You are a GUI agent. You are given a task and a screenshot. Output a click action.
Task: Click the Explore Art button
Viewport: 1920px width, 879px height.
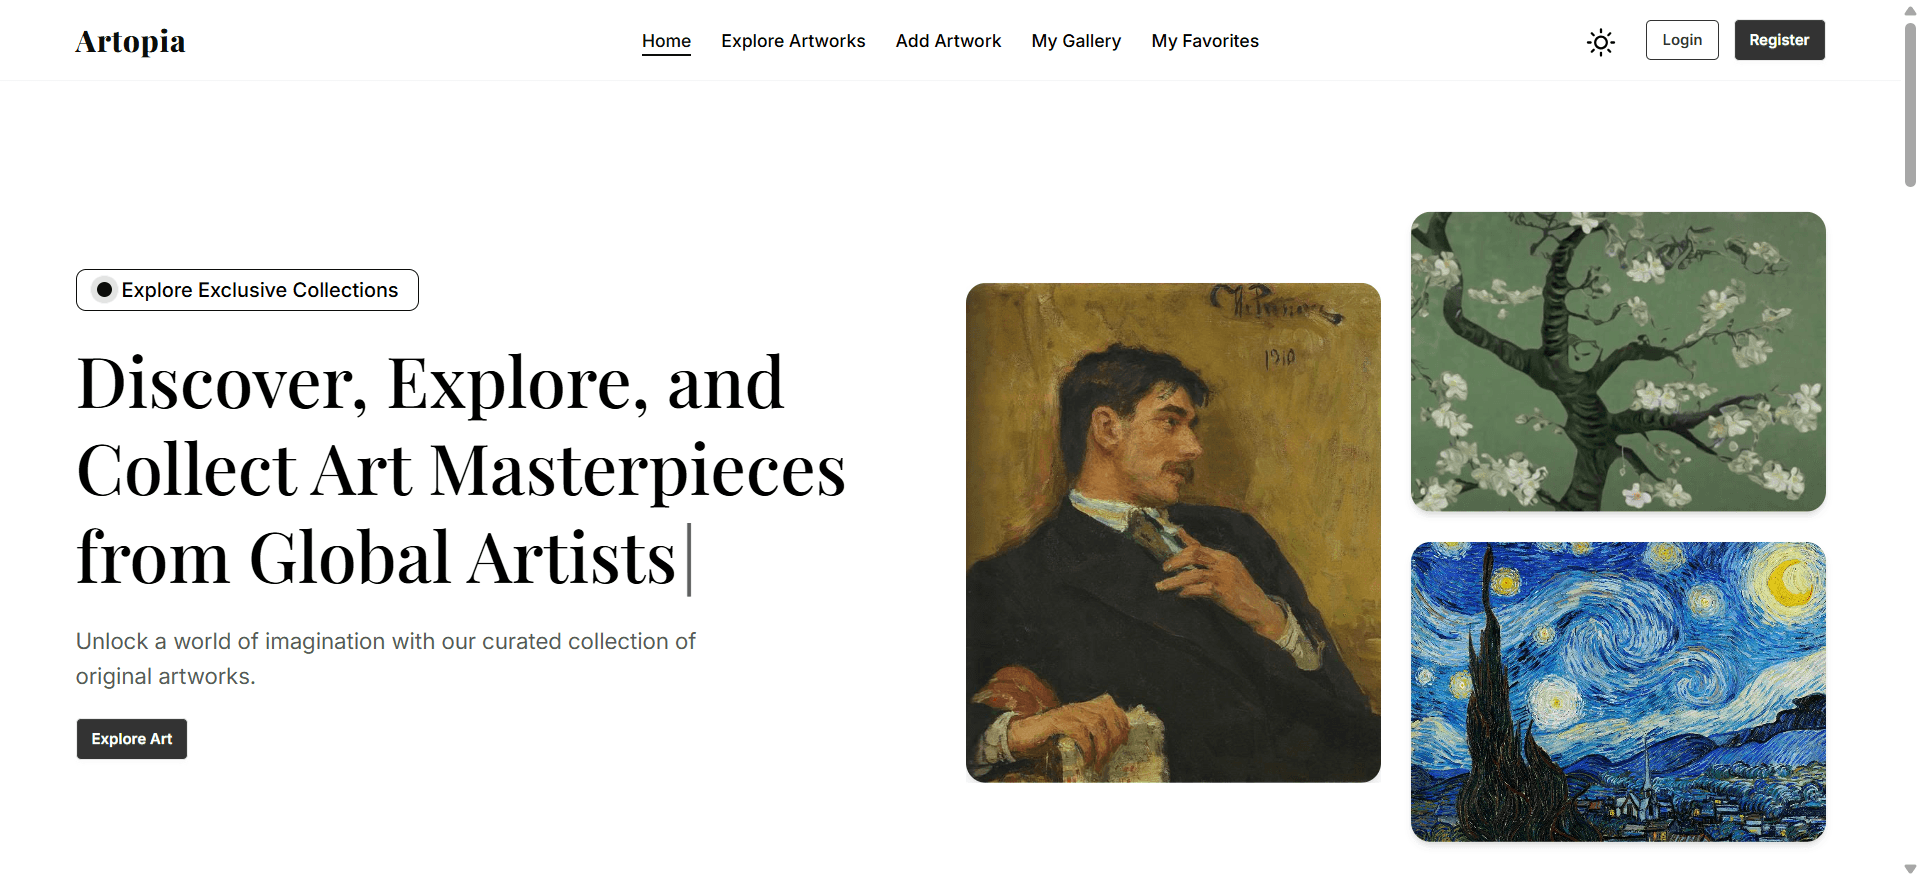coord(132,739)
